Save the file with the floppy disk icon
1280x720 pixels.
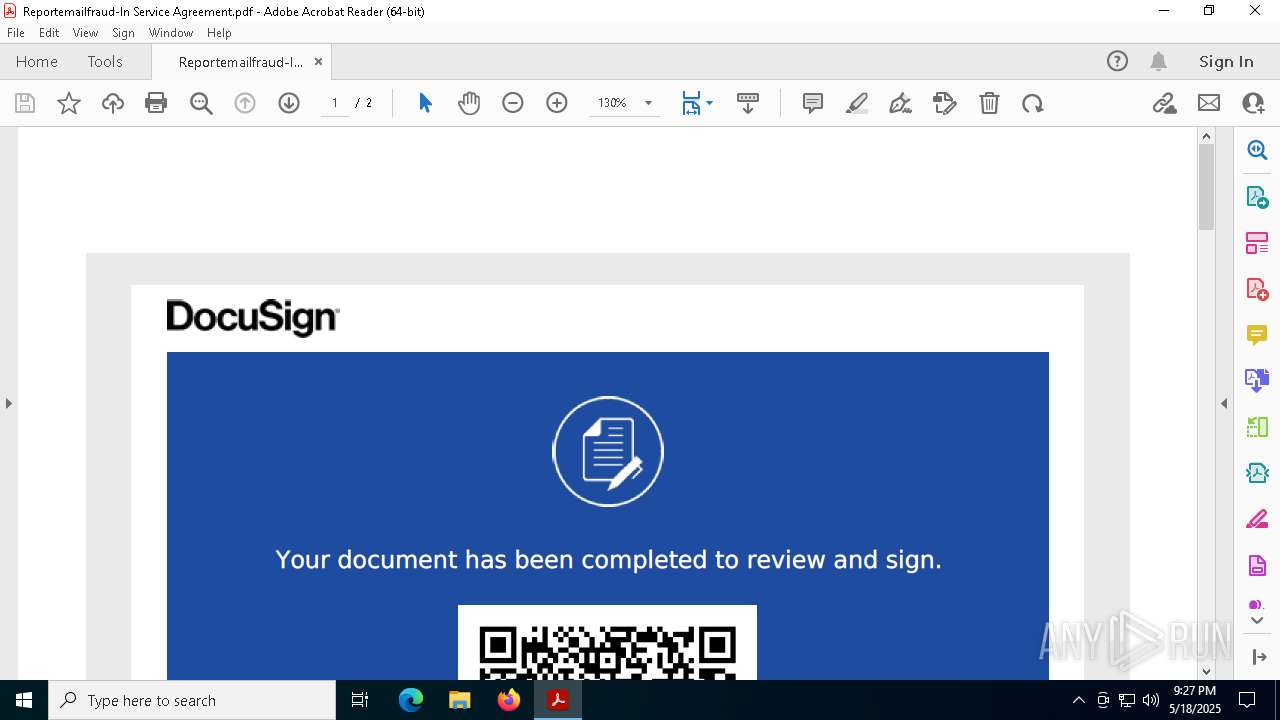[x=25, y=103]
